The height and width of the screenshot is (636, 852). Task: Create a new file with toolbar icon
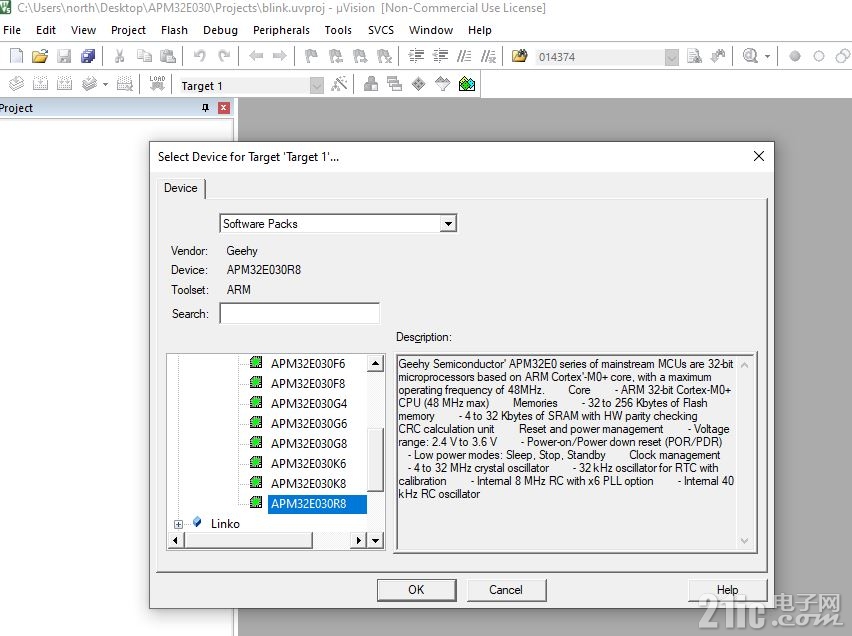coord(17,56)
